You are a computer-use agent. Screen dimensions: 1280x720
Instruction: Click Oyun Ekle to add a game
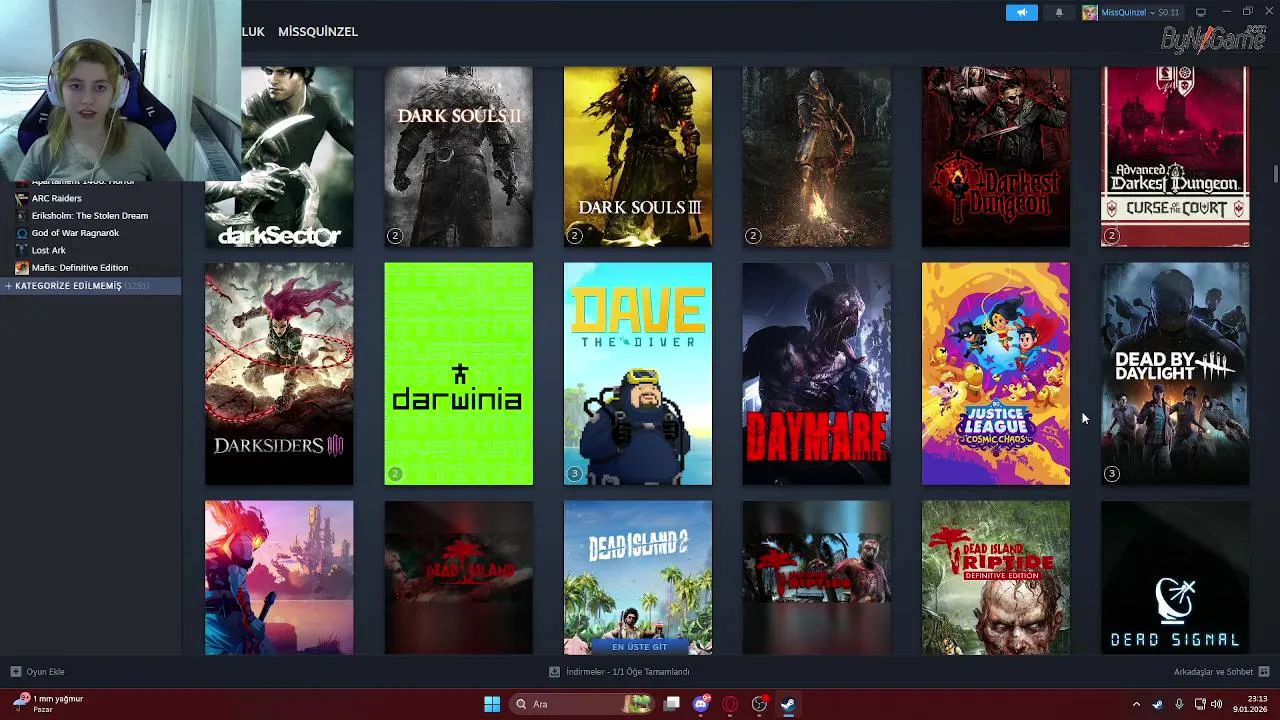point(38,672)
